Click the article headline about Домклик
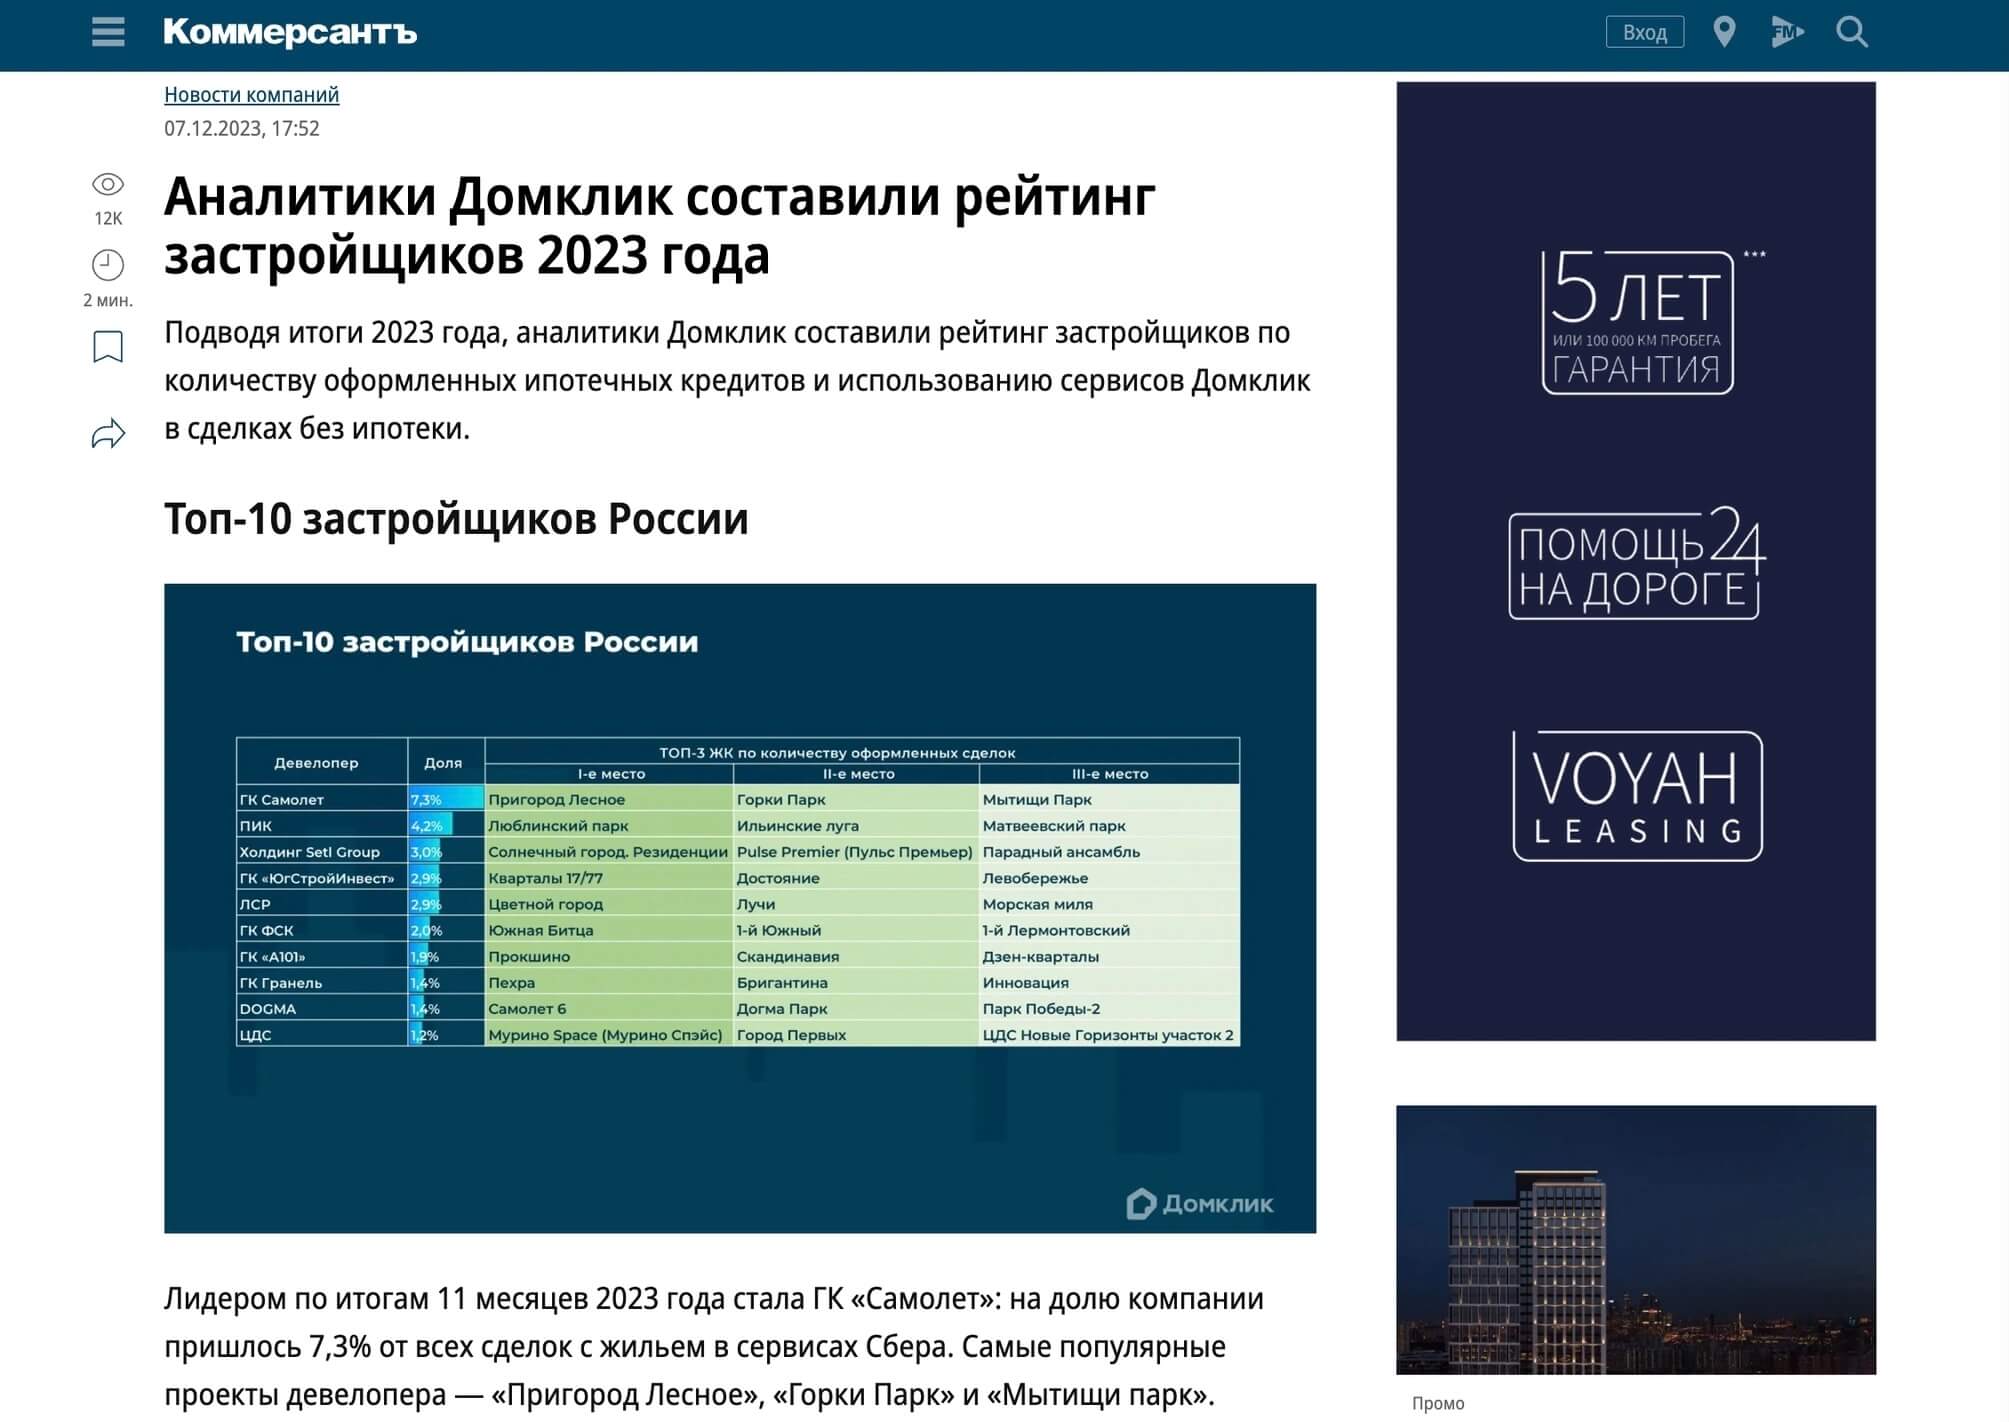This screenshot has height=1422, width=2009. [x=660, y=226]
